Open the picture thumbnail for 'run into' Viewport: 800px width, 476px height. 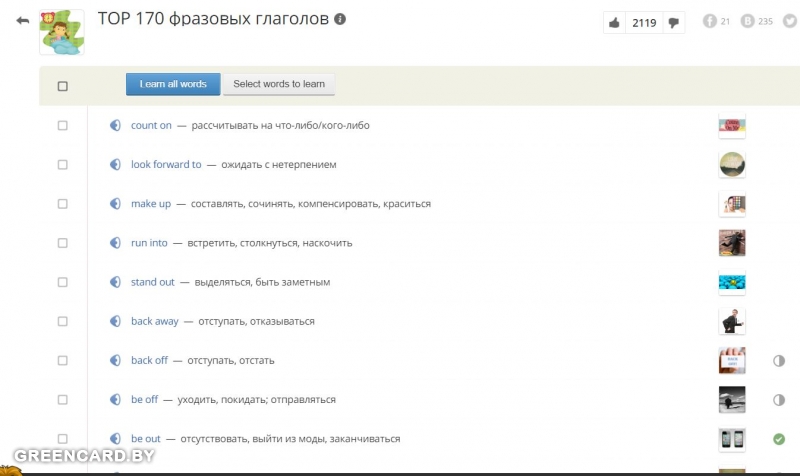pyautogui.click(x=732, y=243)
